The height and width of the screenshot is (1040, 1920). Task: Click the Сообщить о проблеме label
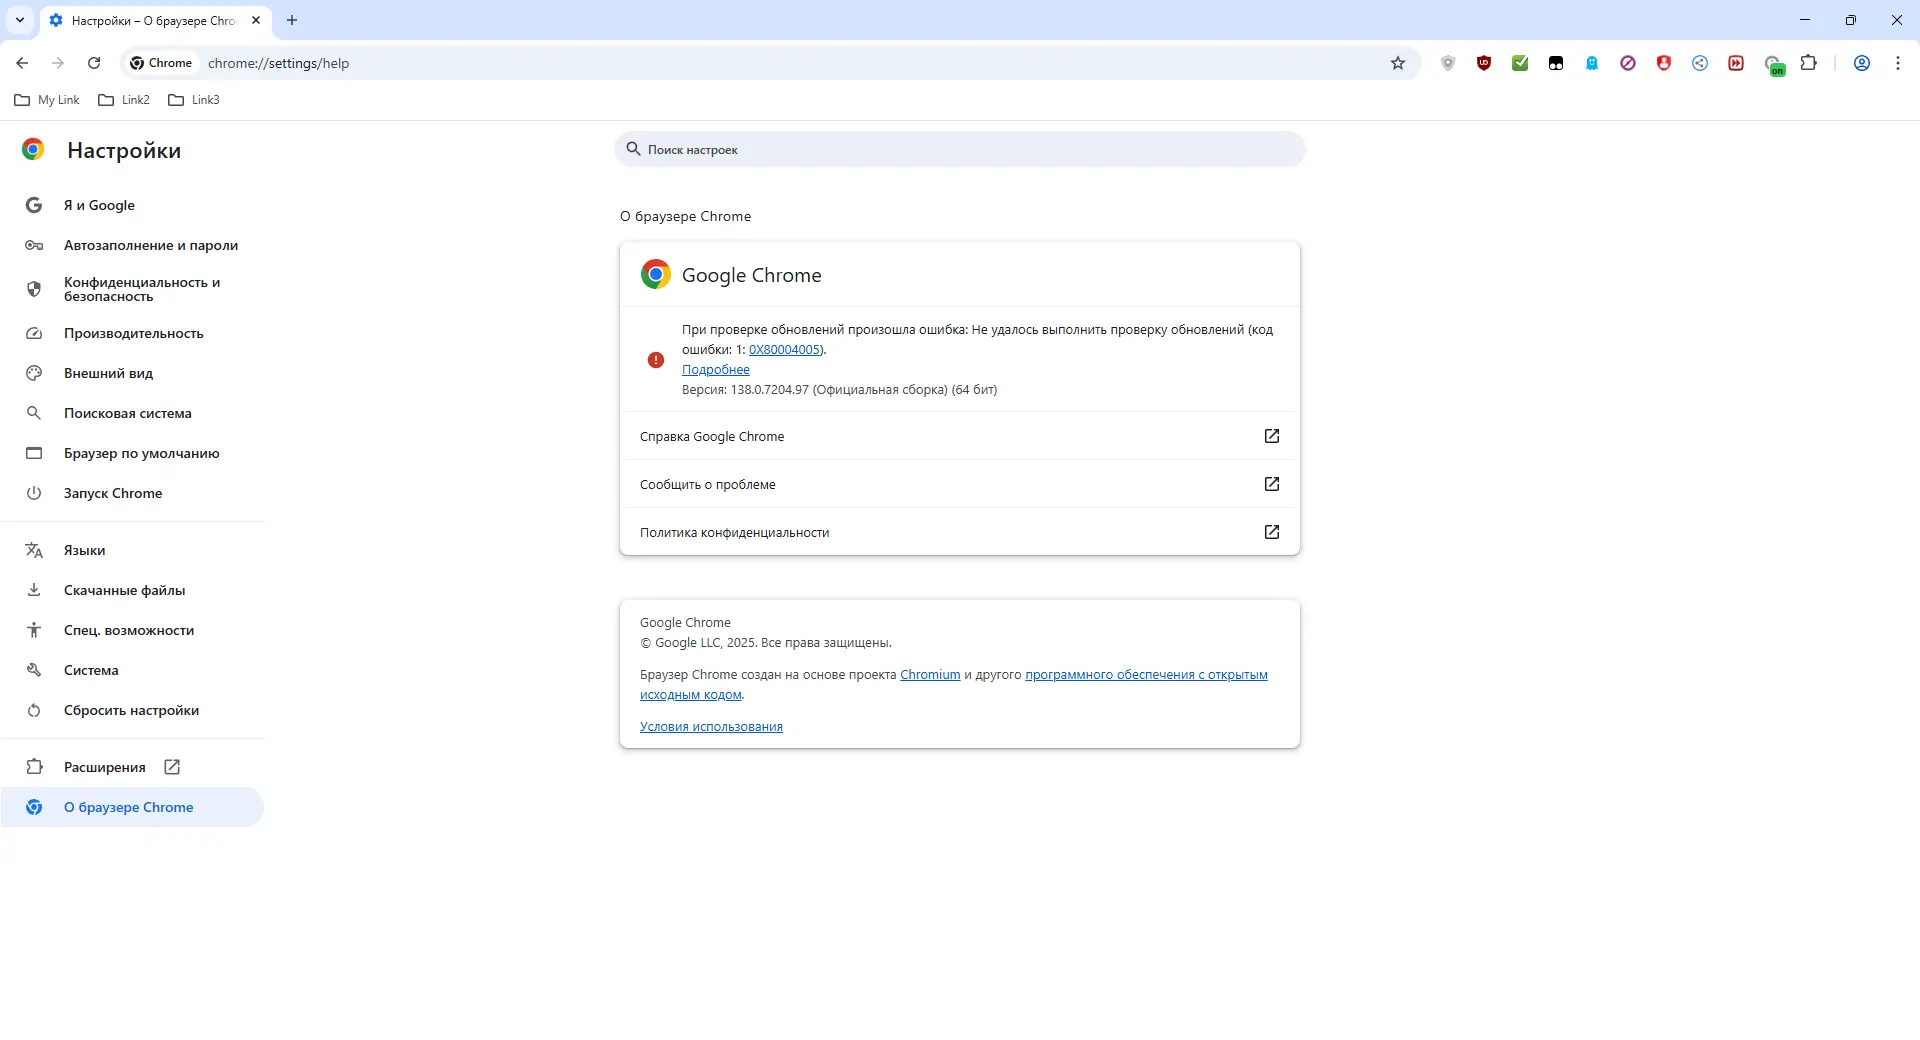coord(708,485)
